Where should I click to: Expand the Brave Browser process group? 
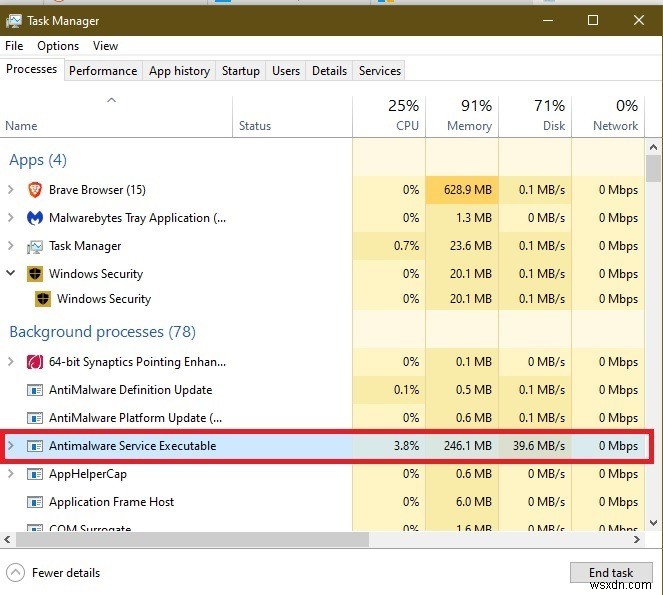(x=11, y=190)
